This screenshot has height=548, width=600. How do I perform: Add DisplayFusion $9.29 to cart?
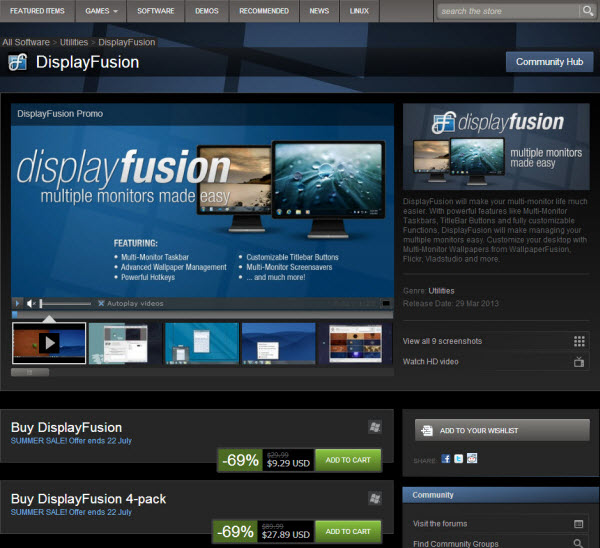(348, 460)
